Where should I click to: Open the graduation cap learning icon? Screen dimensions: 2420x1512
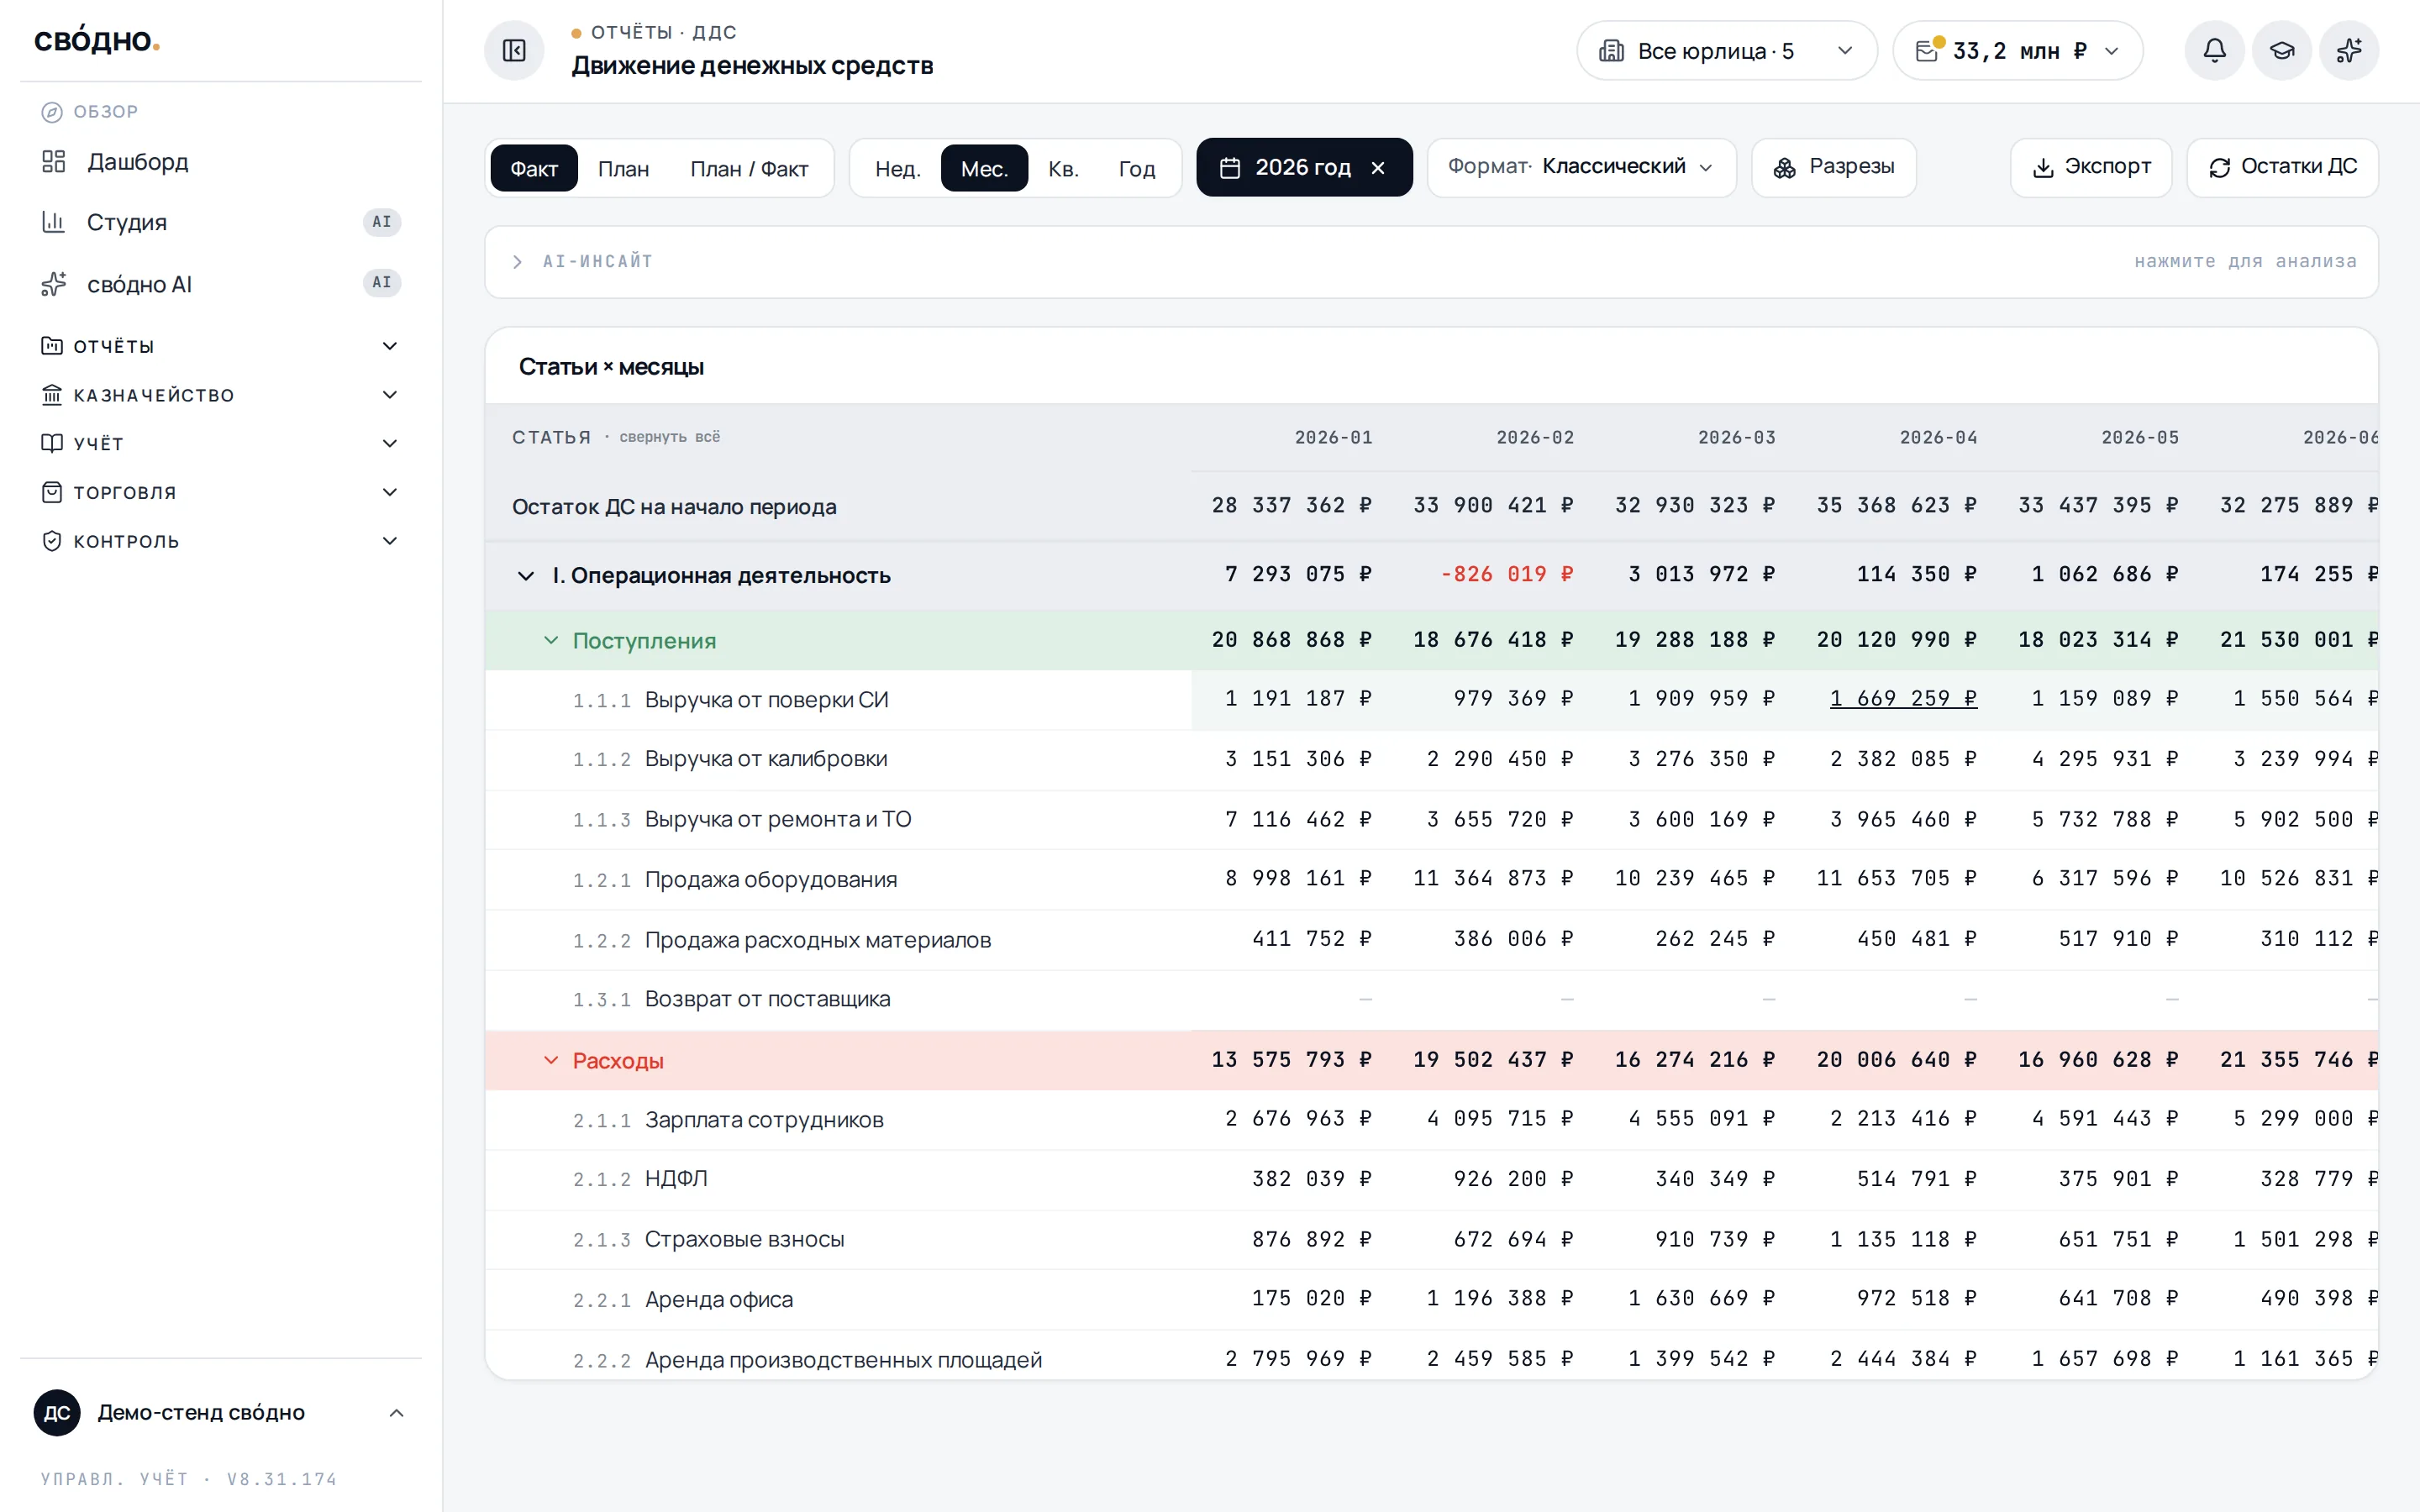click(x=2281, y=51)
